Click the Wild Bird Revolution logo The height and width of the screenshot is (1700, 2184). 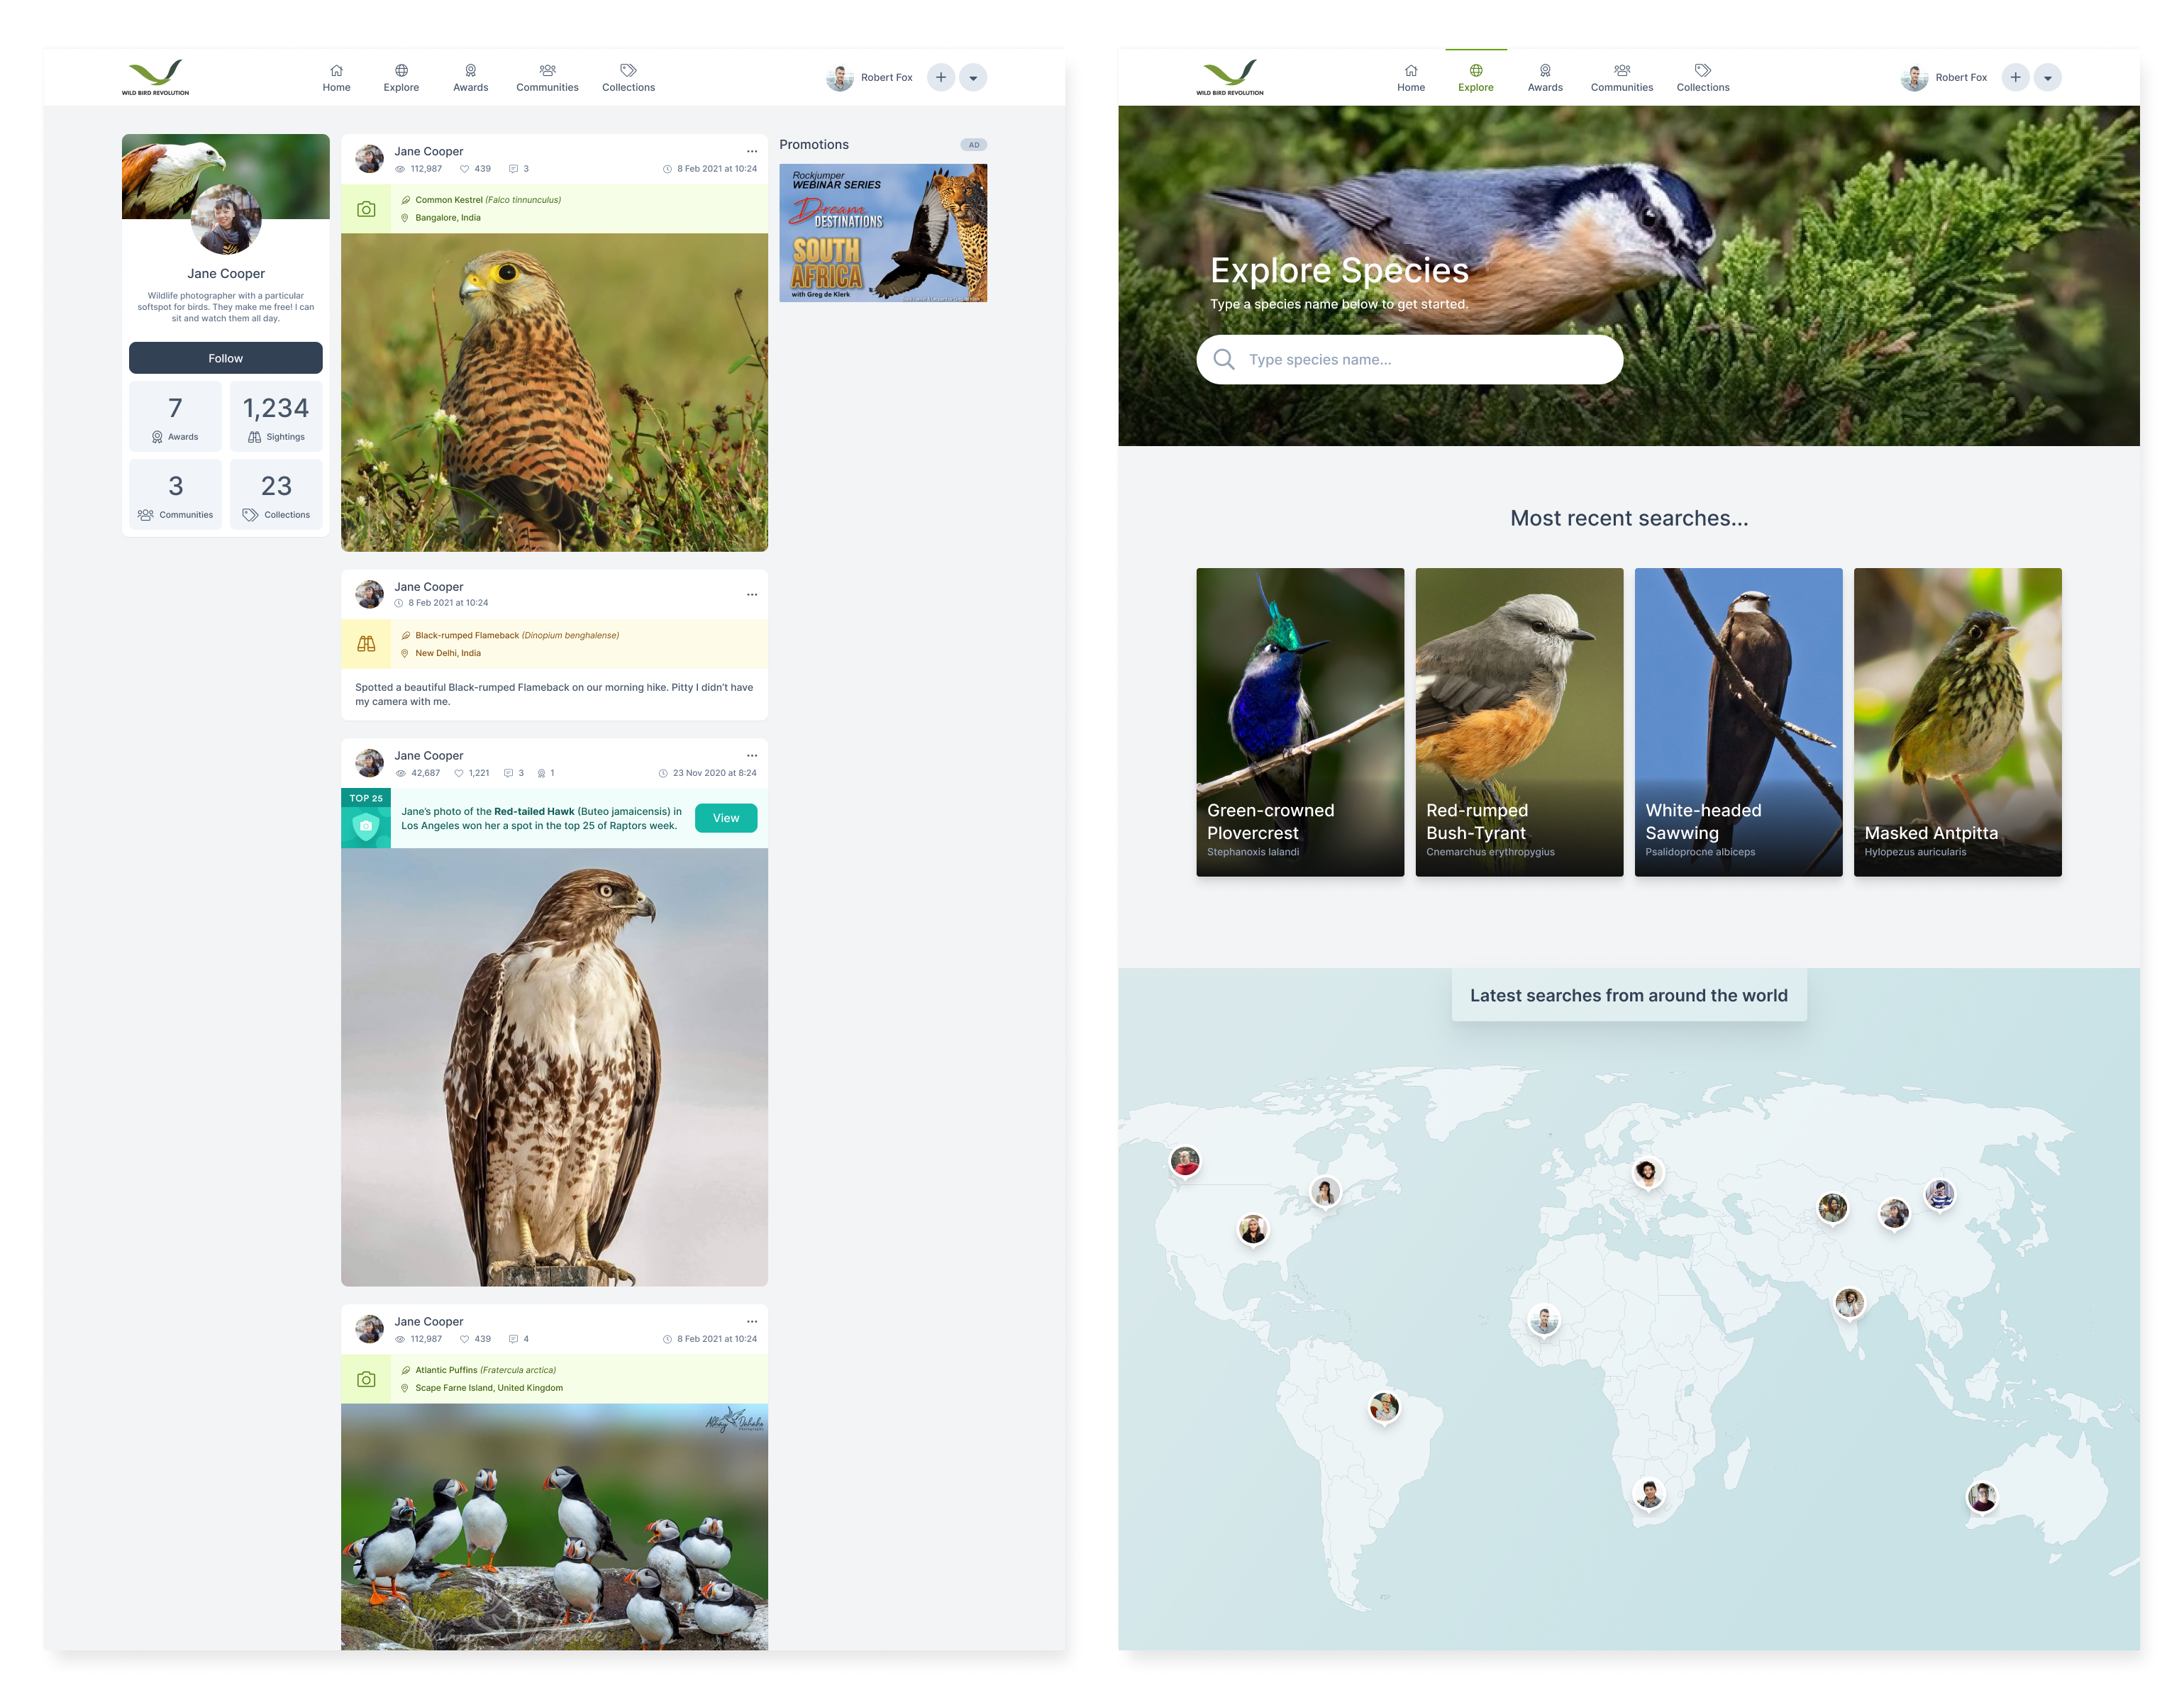coord(156,77)
